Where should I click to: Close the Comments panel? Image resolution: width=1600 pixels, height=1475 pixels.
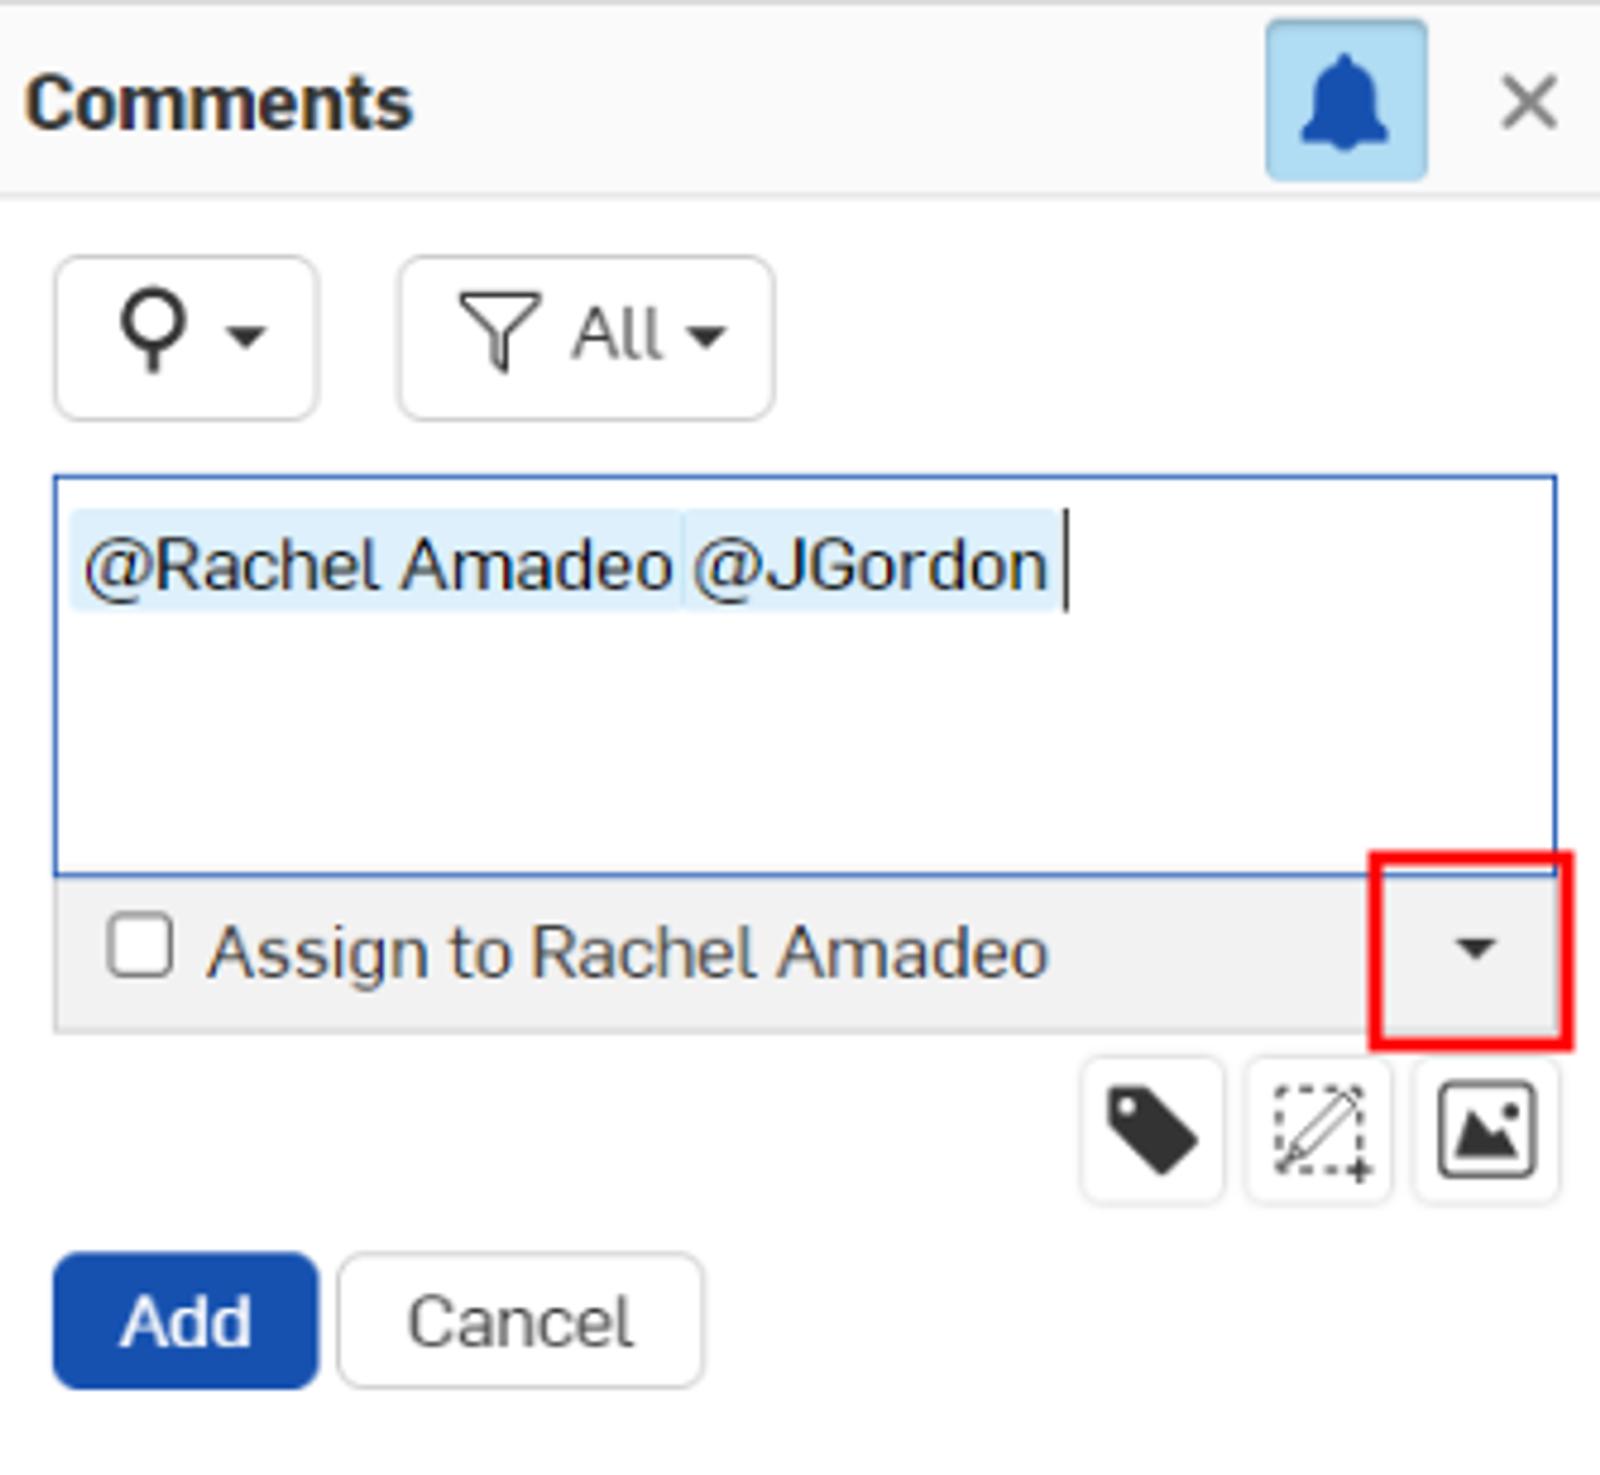pyautogui.click(x=1528, y=102)
